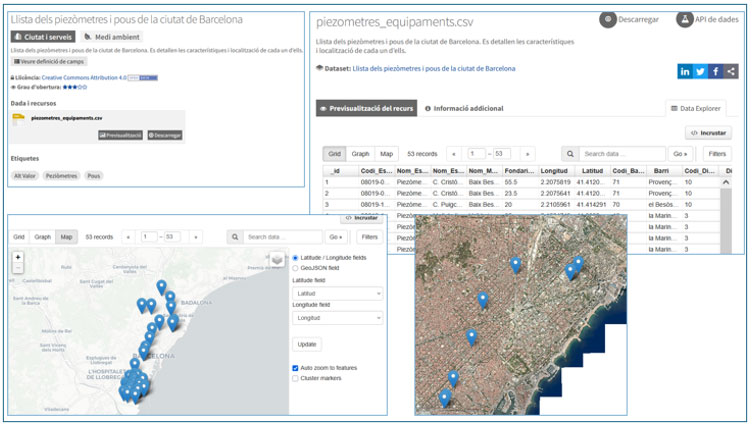Viewport: 752px width, 425px height.
Task: Share dataset on Twitter
Action: click(x=700, y=71)
